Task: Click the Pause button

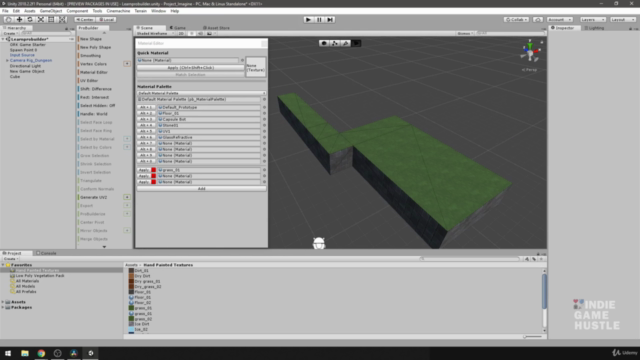Action: click(x=319, y=20)
